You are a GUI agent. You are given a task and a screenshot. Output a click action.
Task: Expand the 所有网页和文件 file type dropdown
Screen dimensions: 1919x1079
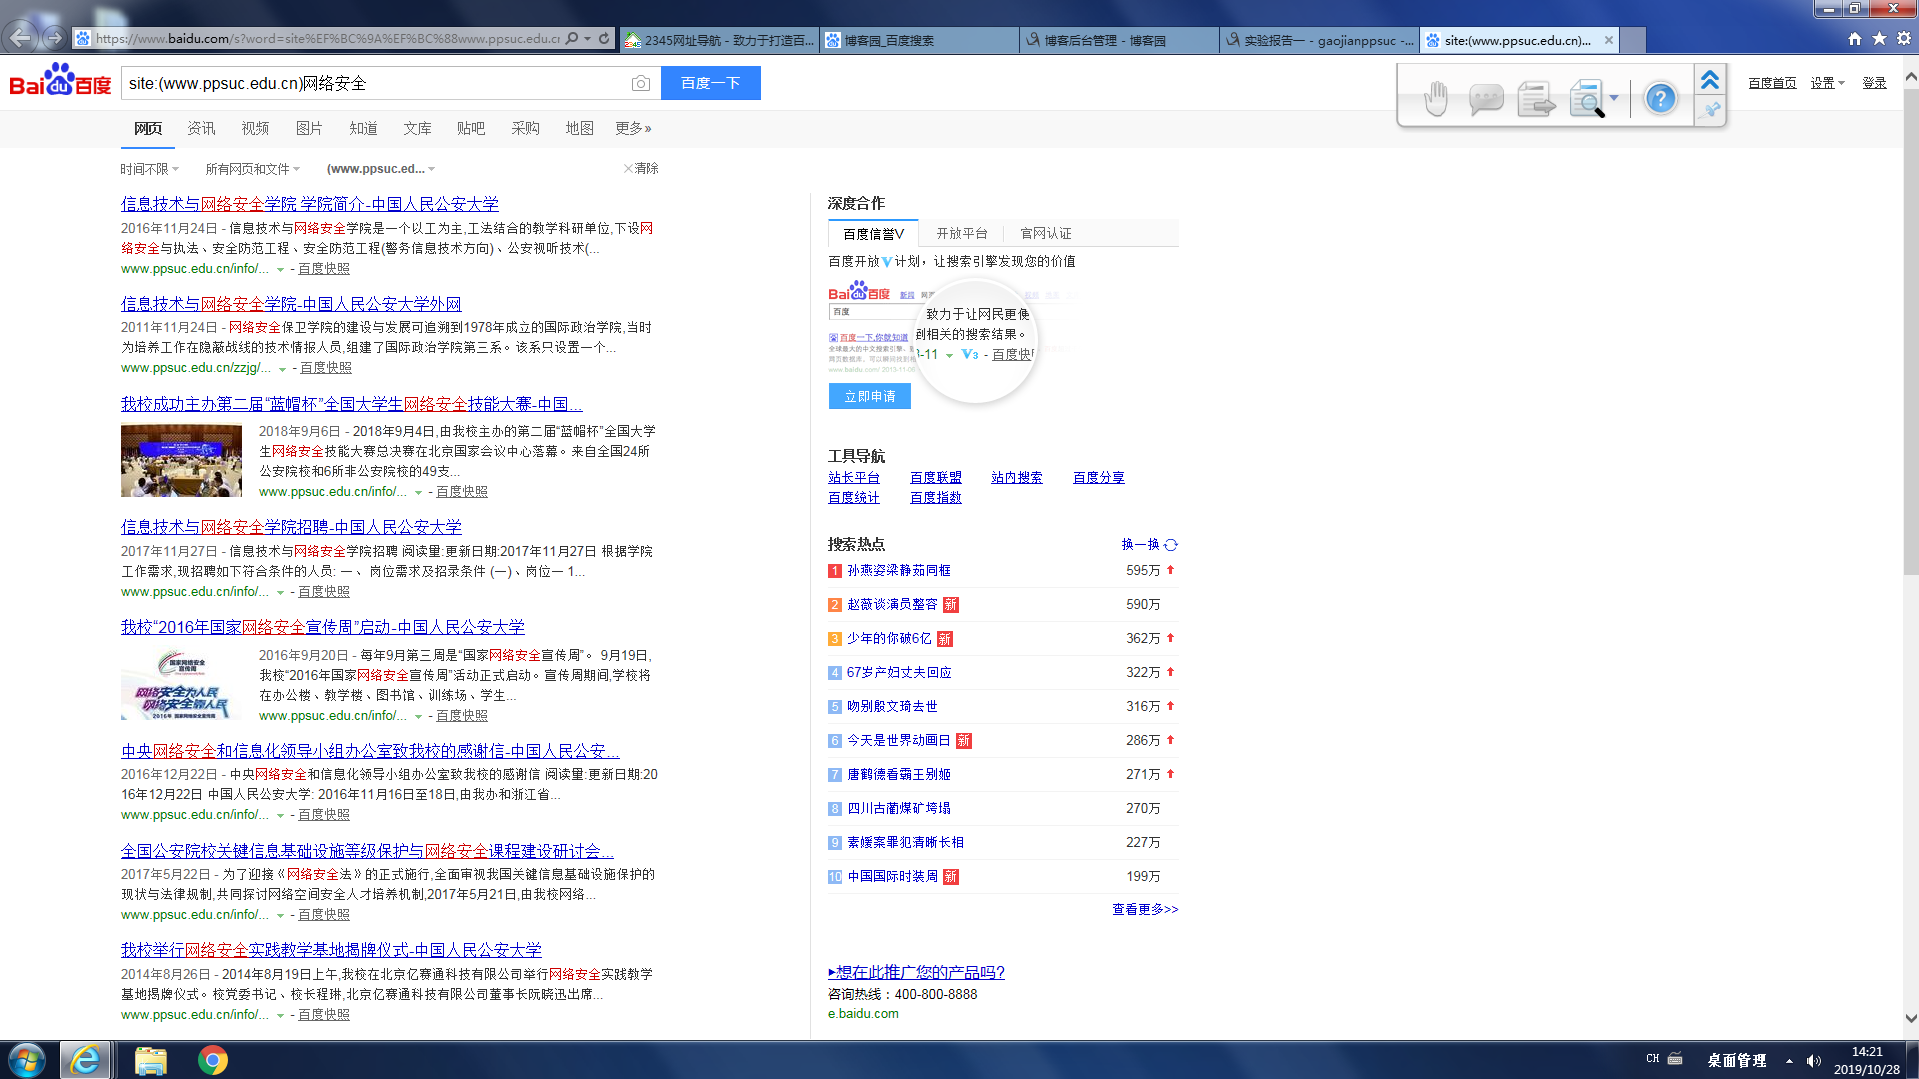[x=252, y=169]
